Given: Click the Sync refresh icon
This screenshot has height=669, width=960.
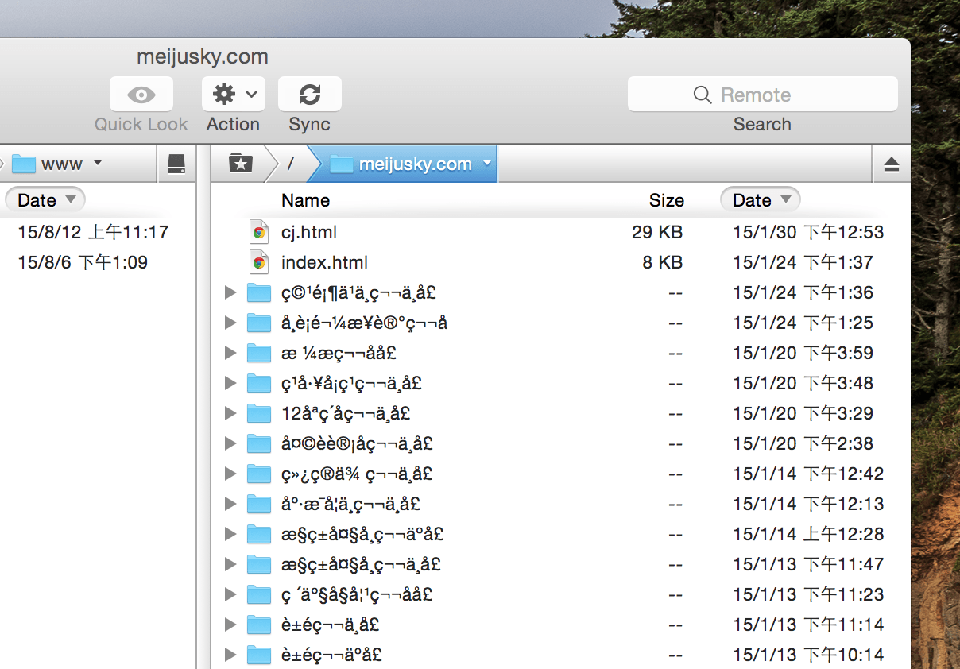Looking at the screenshot, I should [x=309, y=93].
